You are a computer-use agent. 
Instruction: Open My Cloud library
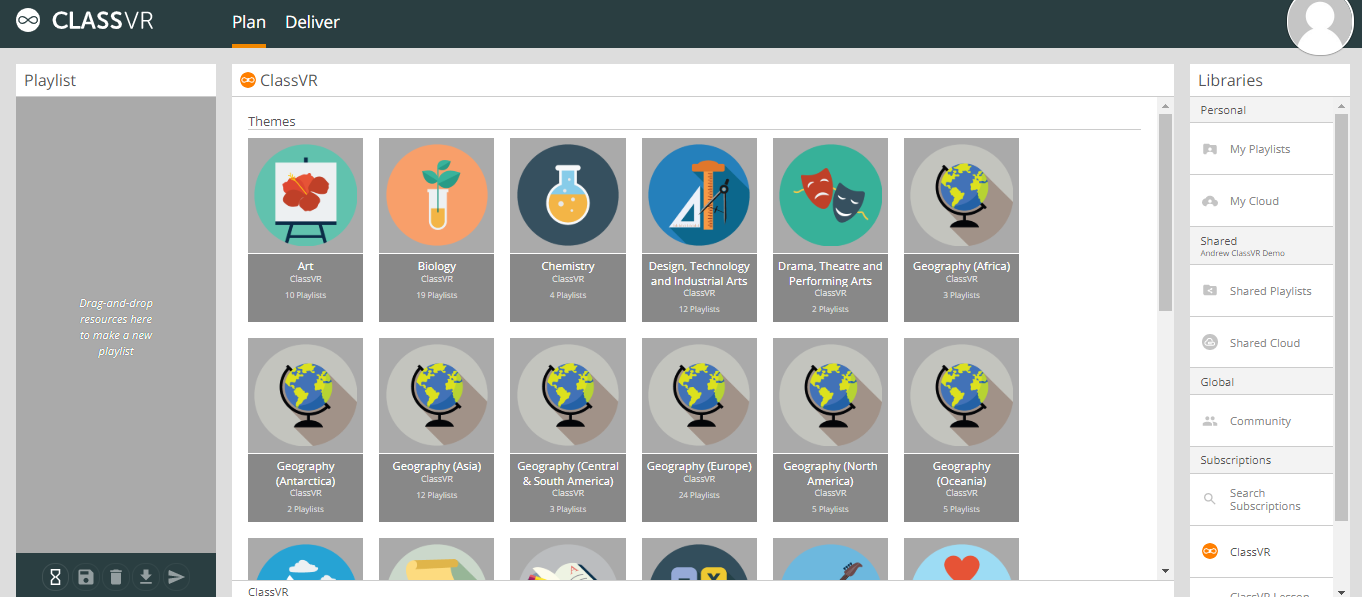coord(1262,201)
